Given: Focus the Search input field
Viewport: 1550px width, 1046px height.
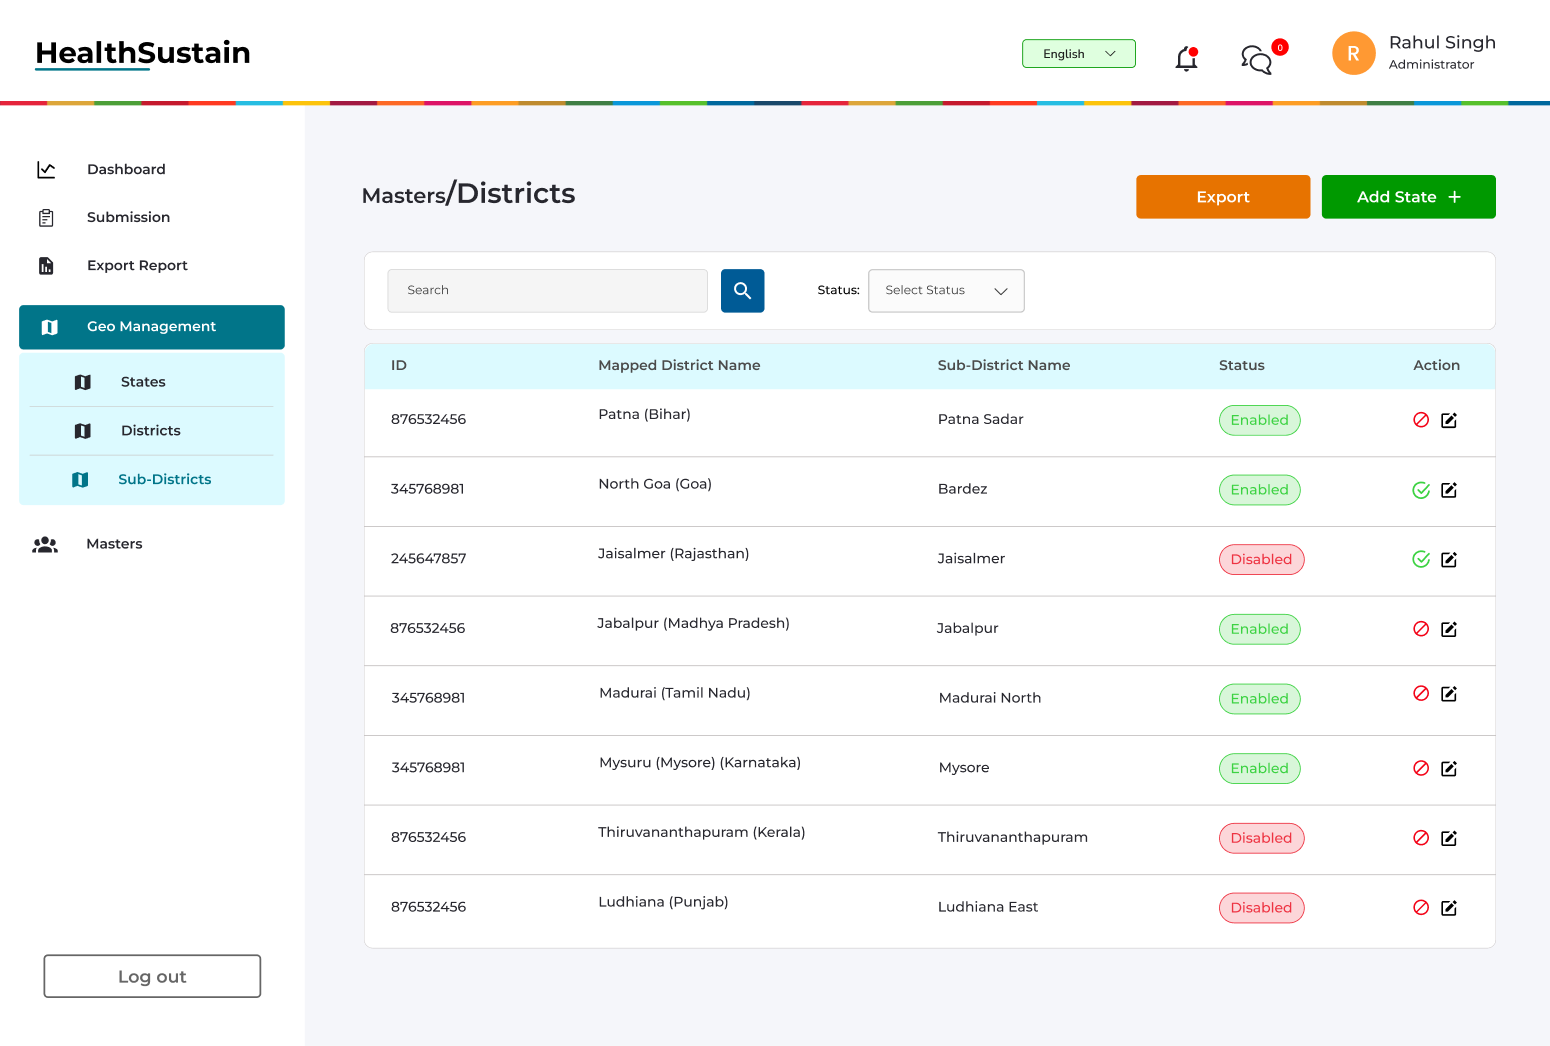Looking at the screenshot, I should (x=547, y=291).
